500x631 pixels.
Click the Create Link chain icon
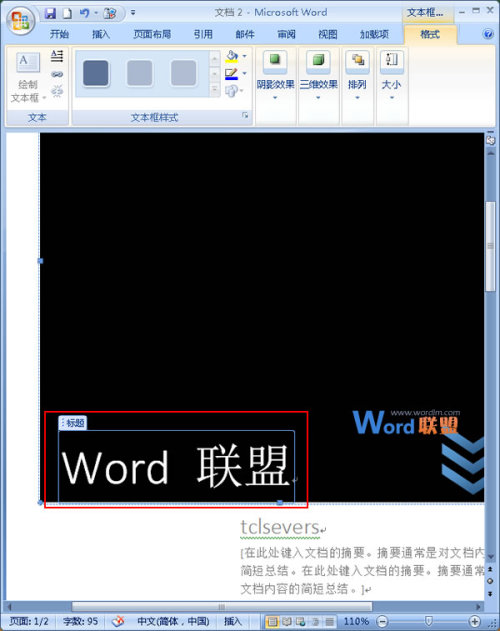tap(57, 74)
